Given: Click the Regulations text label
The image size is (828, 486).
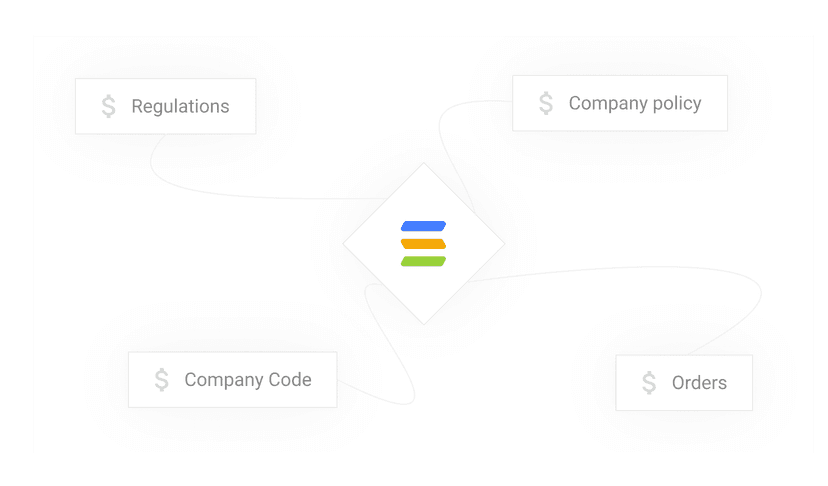Looking at the screenshot, I should tap(181, 106).
